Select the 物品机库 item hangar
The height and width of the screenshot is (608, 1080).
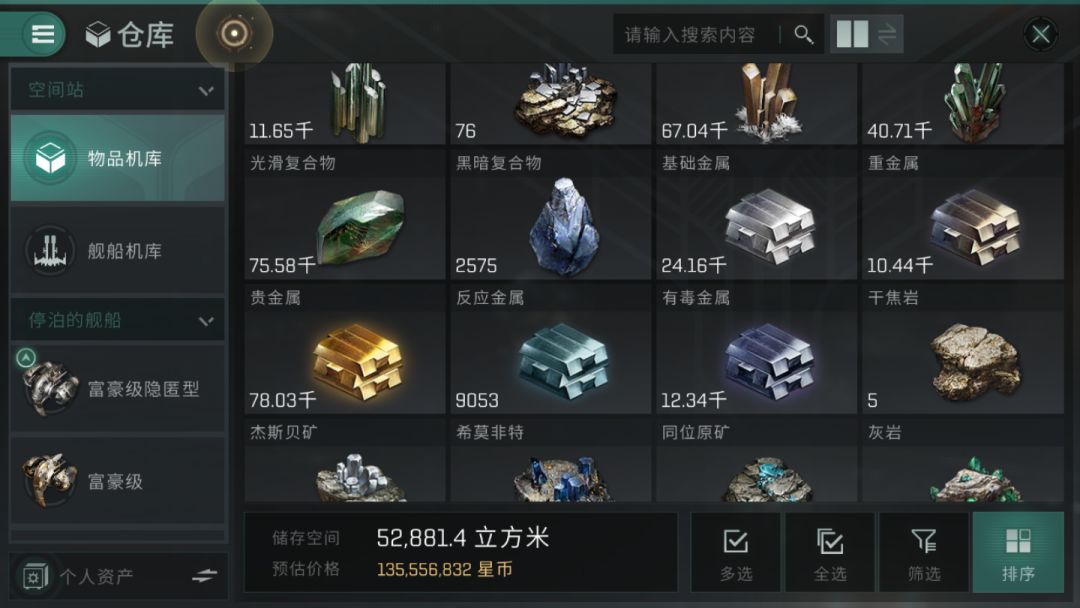[118, 158]
